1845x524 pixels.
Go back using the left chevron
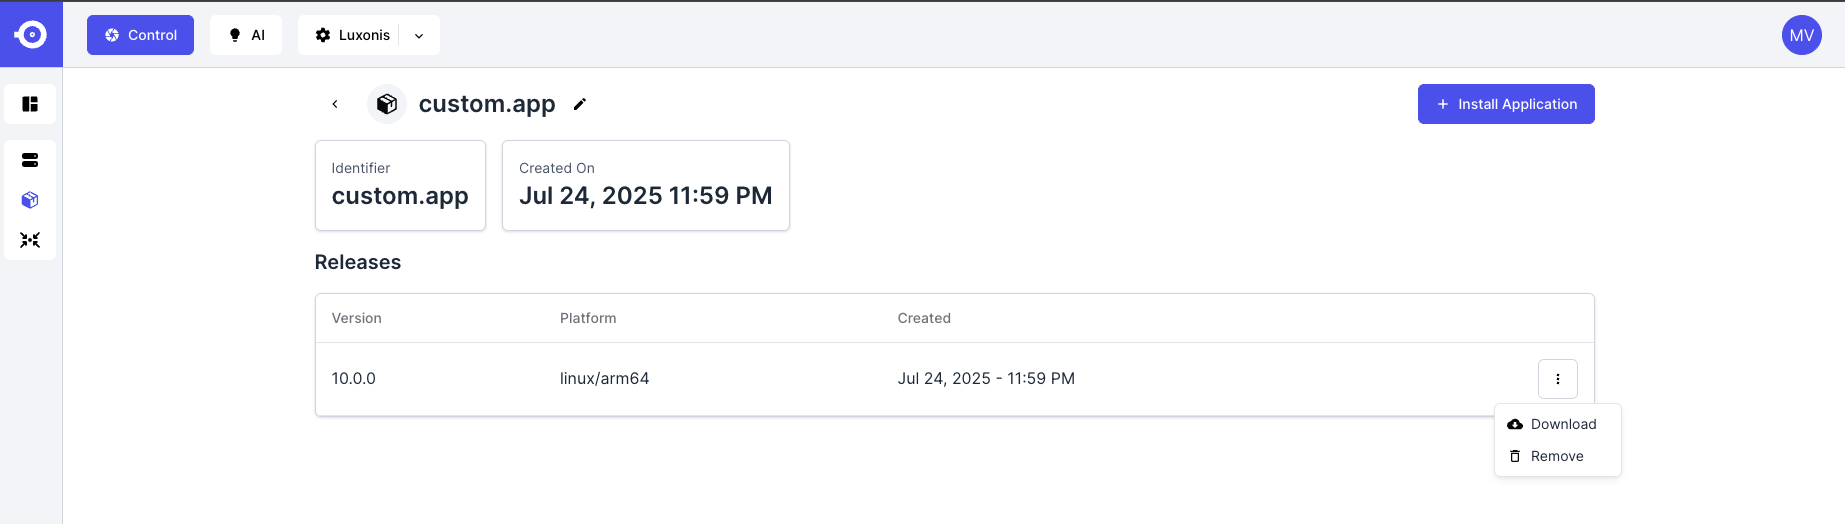[x=335, y=104]
